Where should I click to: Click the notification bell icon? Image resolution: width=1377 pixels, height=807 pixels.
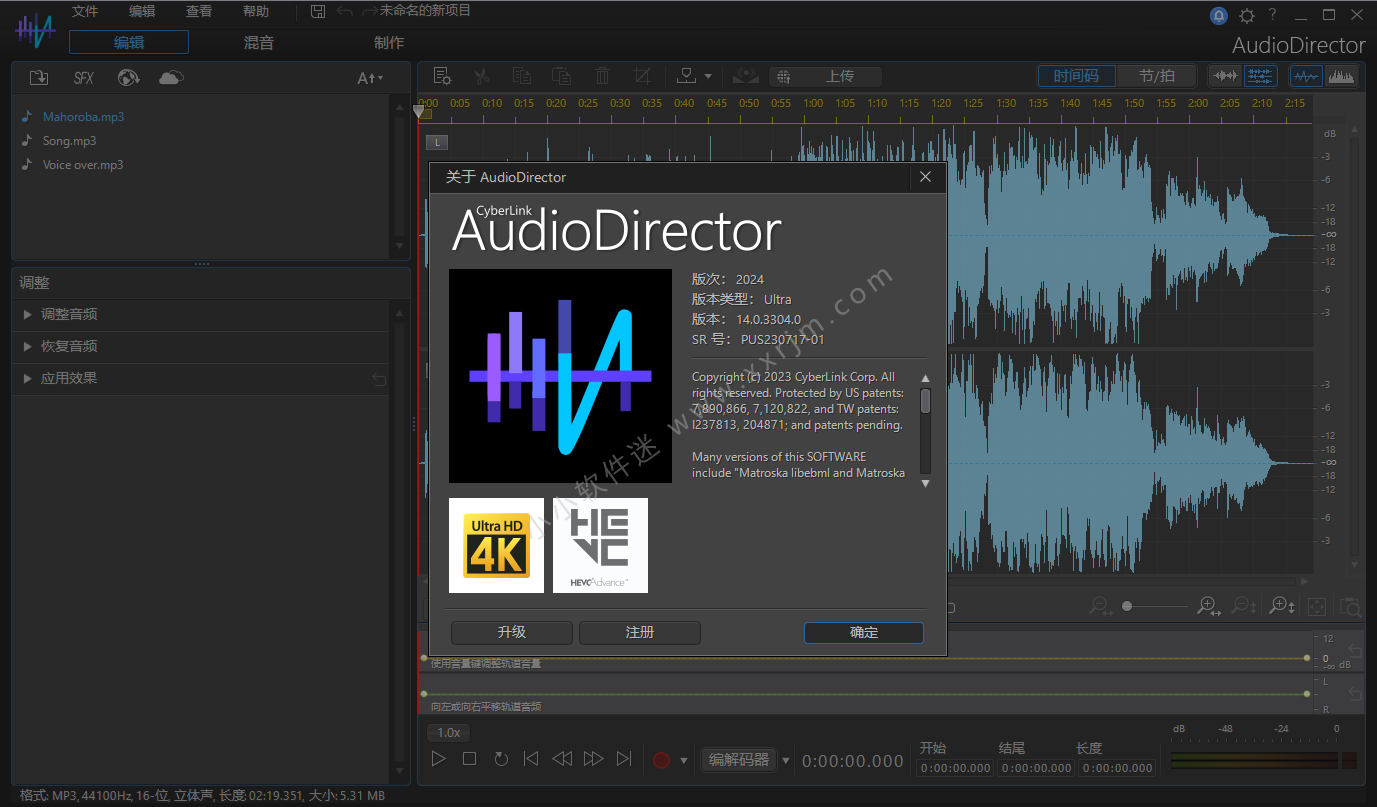tap(1219, 15)
